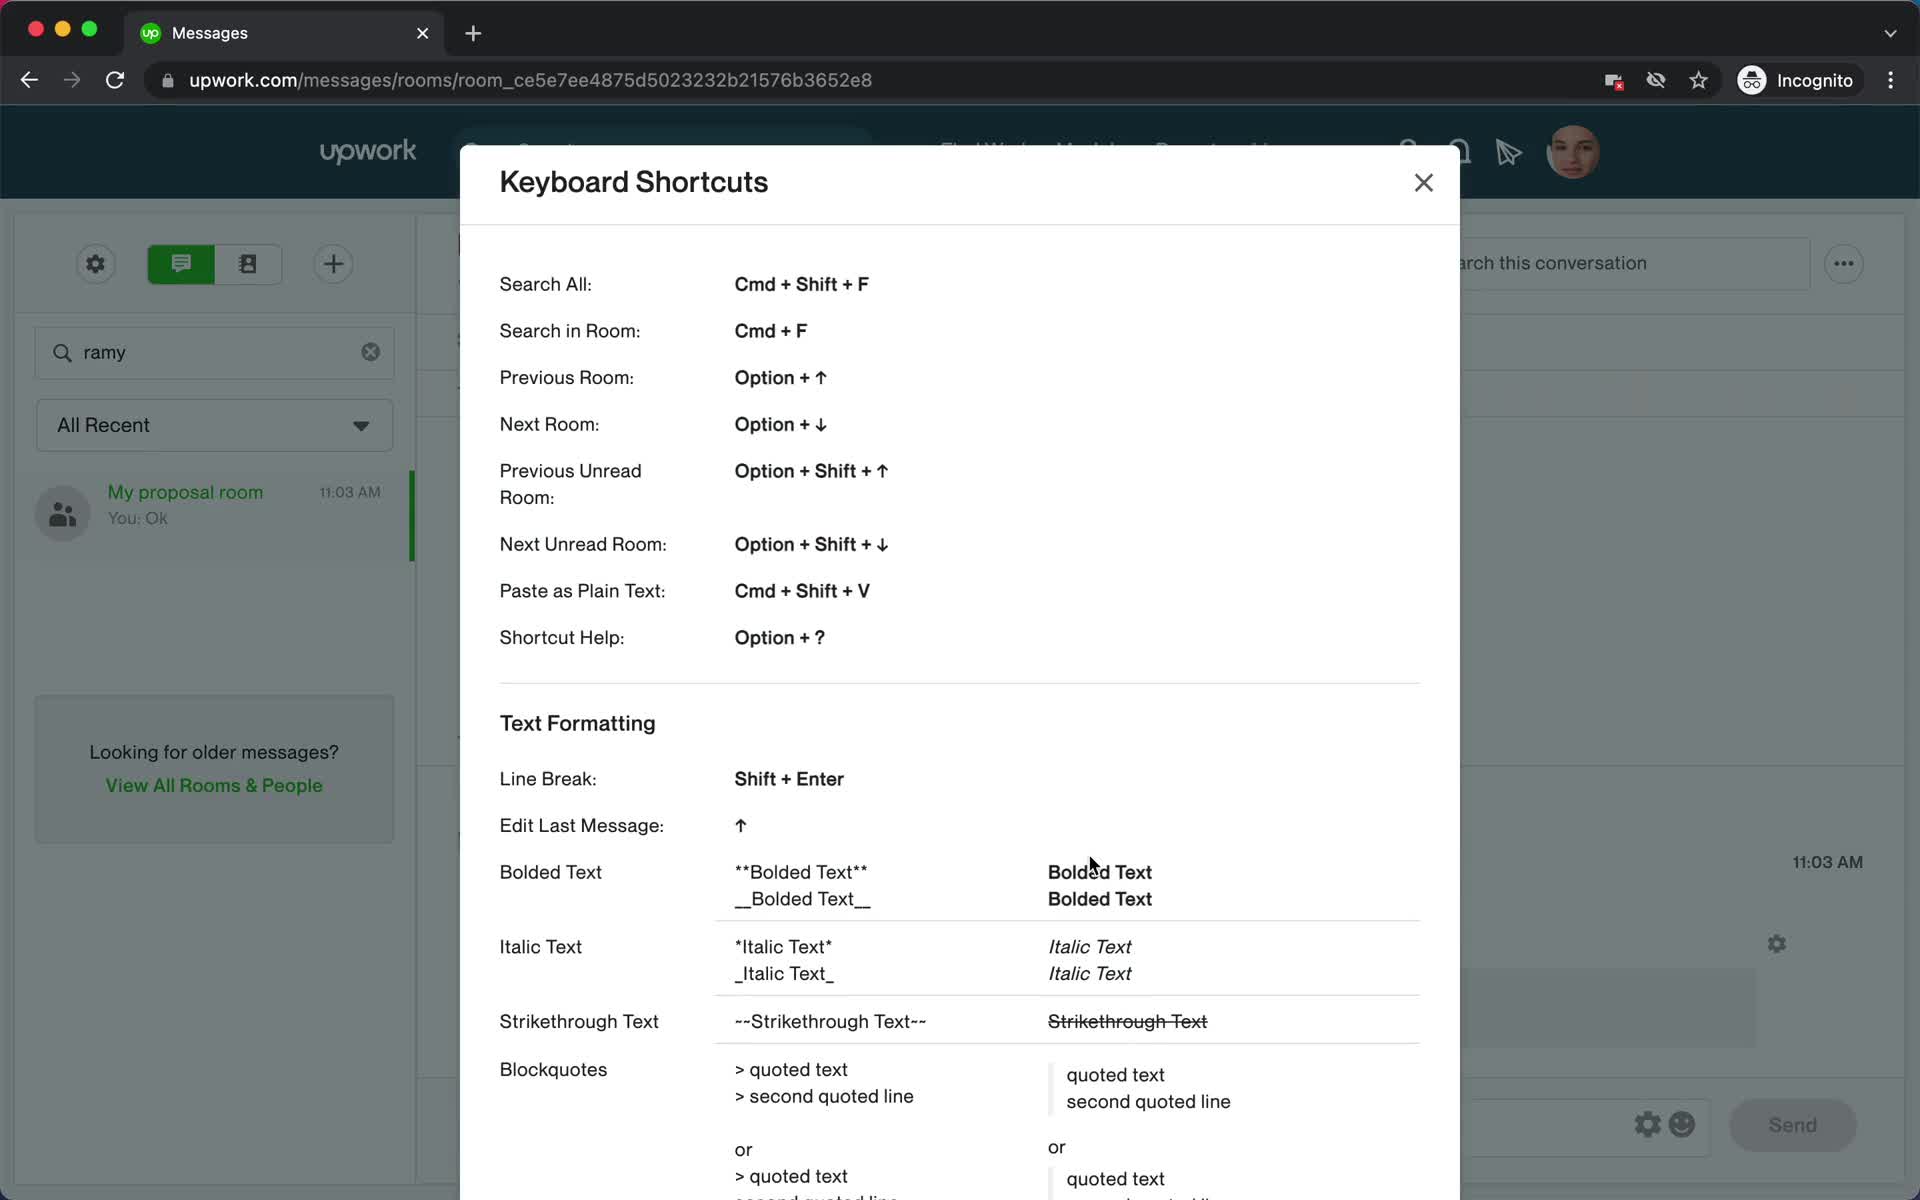This screenshot has height=1200, width=1920.
Task: Click the Upwork logo
Action: point(367,152)
